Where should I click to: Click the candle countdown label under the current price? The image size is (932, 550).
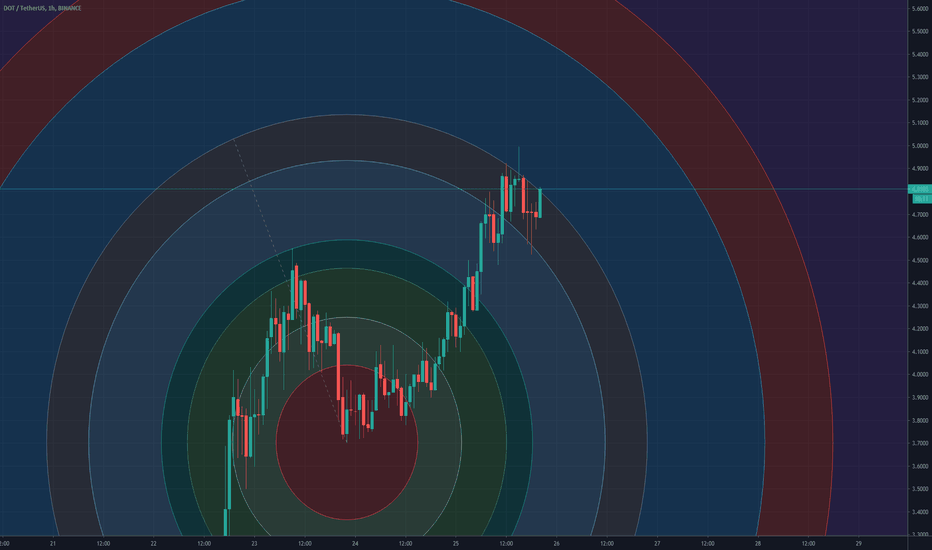click(921, 198)
